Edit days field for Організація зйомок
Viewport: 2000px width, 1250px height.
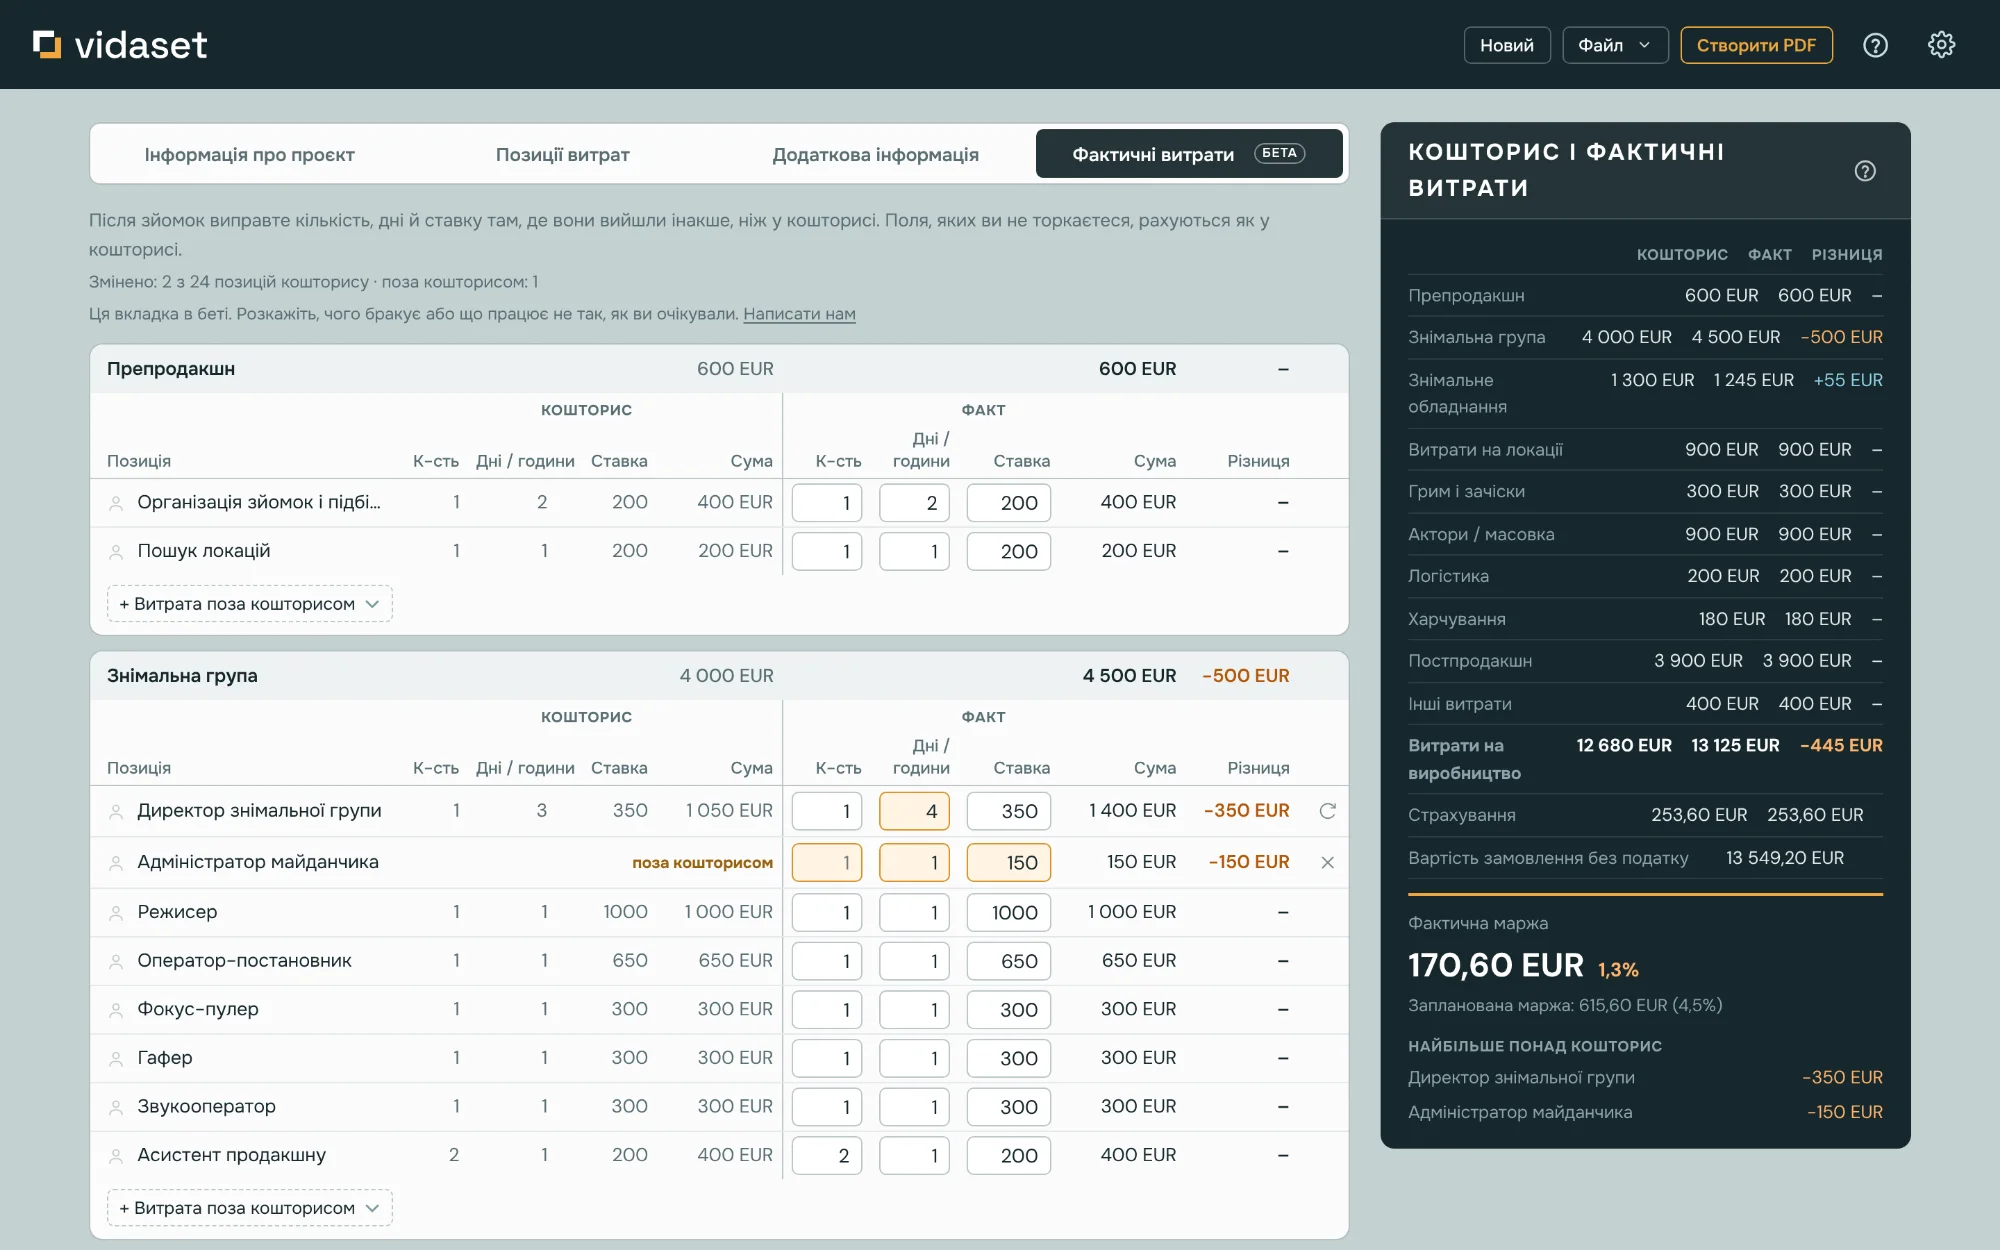tap(914, 503)
